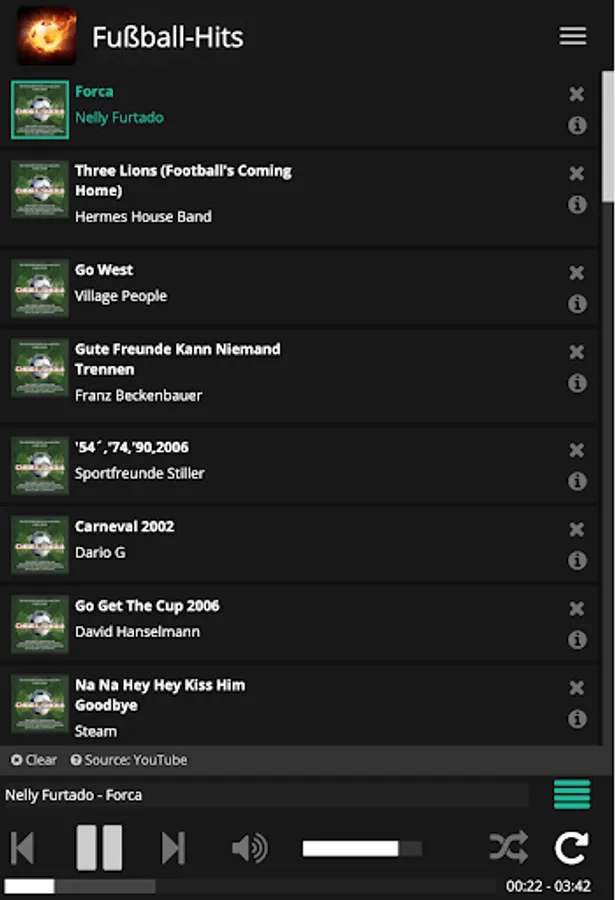Seek within the song progress bar
Image resolution: width=615 pixels, height=900 pixels.
tap(250, 886)
